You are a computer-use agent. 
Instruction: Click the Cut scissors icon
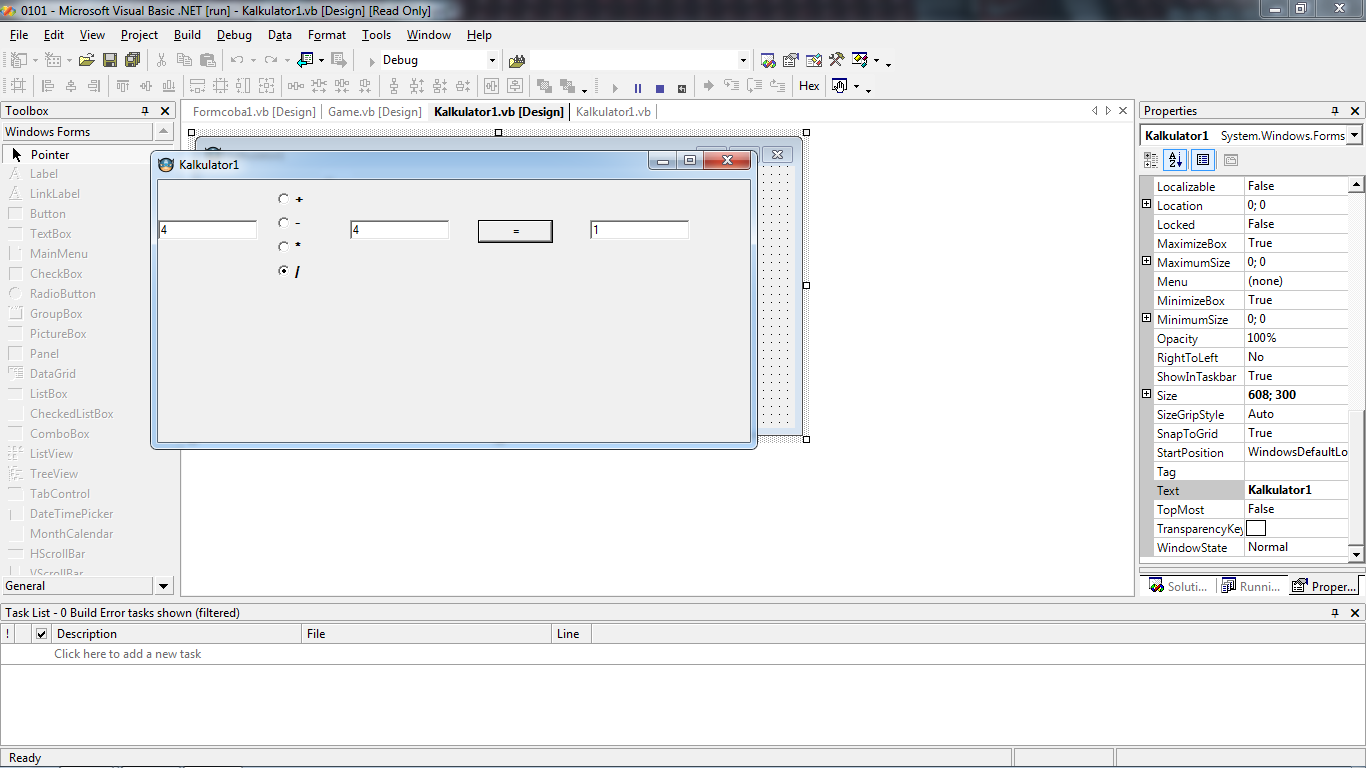click(x=161, y=60)
